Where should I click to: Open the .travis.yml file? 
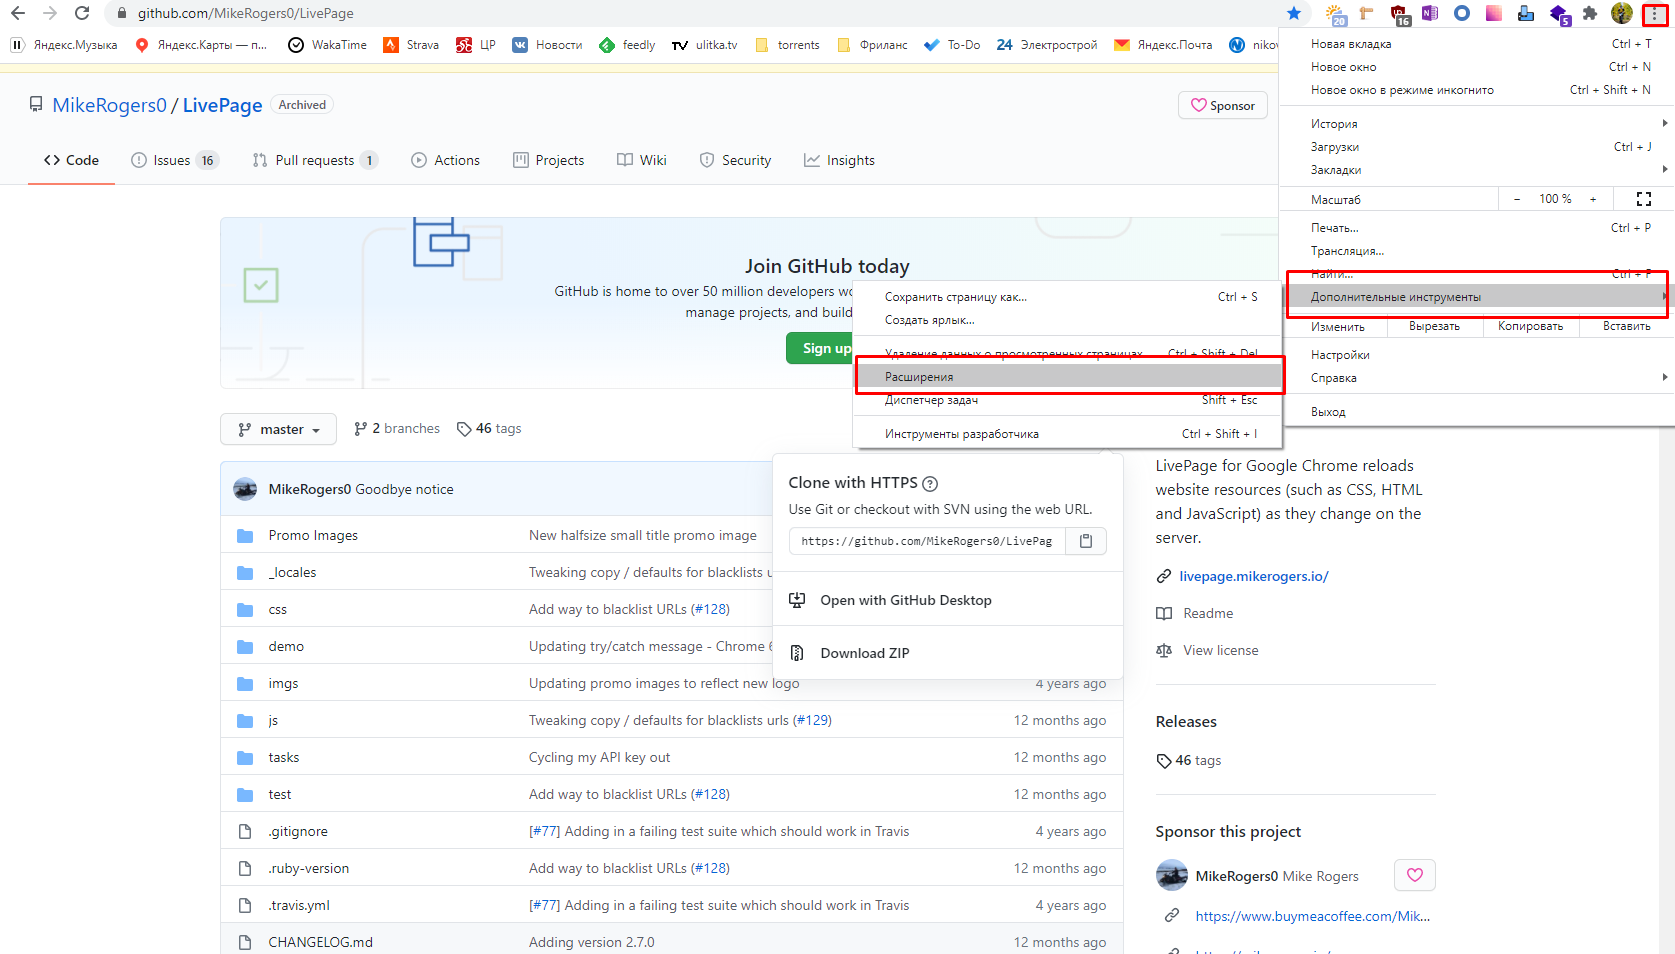299,906
